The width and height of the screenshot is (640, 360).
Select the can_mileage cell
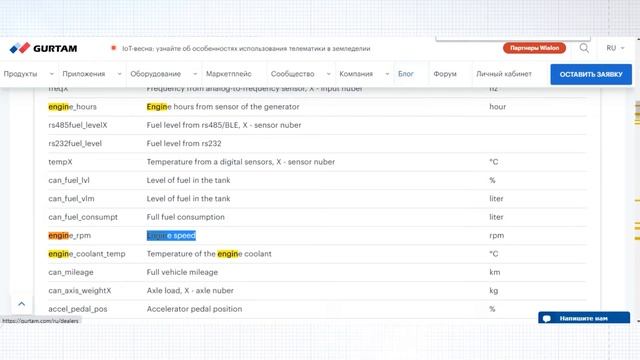point(71,272)
